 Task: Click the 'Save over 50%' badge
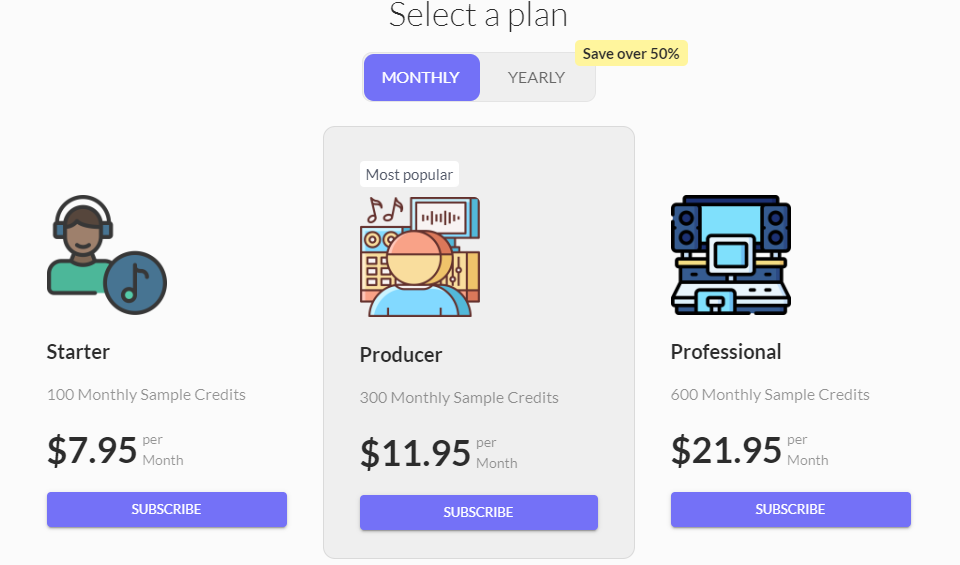(x=631, y=54)
